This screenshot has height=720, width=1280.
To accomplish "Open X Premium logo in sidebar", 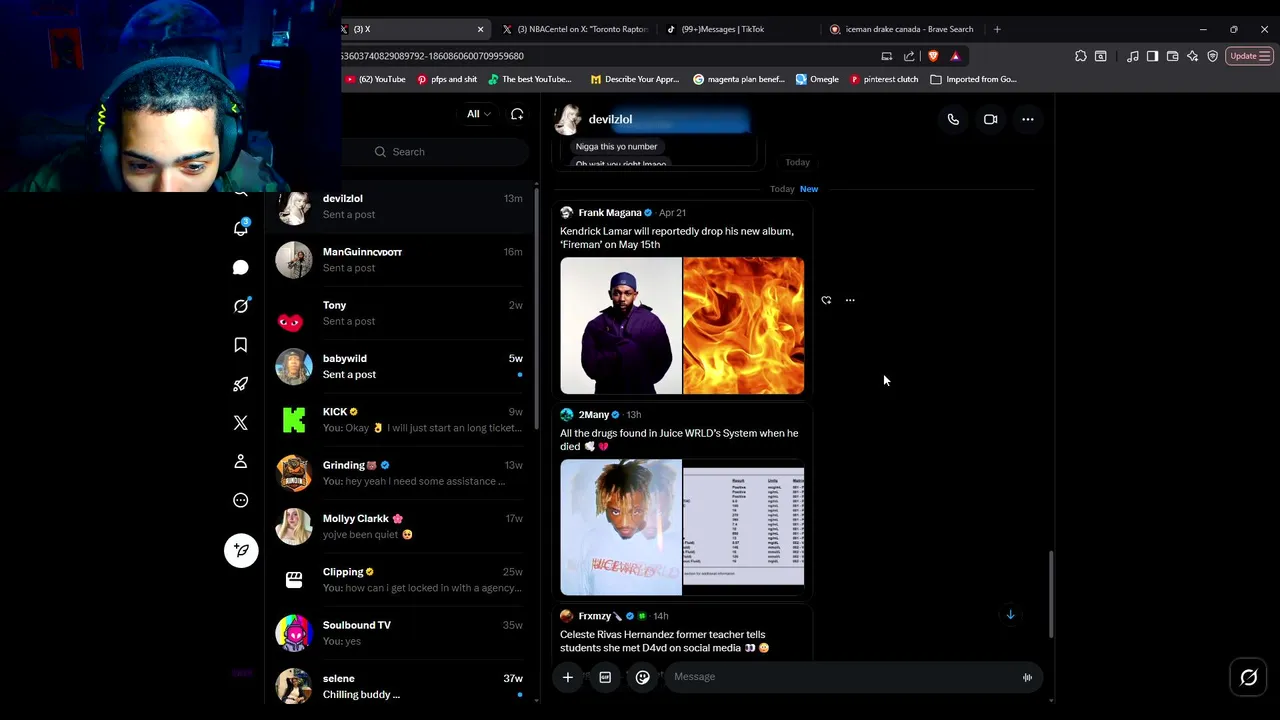I will click(241, 423).
